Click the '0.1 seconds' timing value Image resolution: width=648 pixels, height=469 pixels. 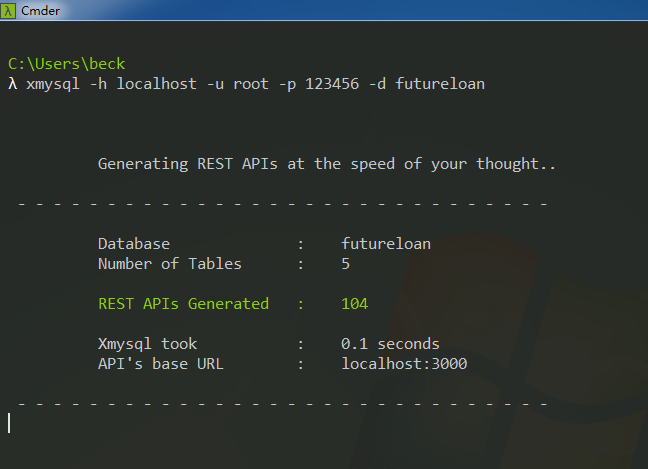[390, 344]
